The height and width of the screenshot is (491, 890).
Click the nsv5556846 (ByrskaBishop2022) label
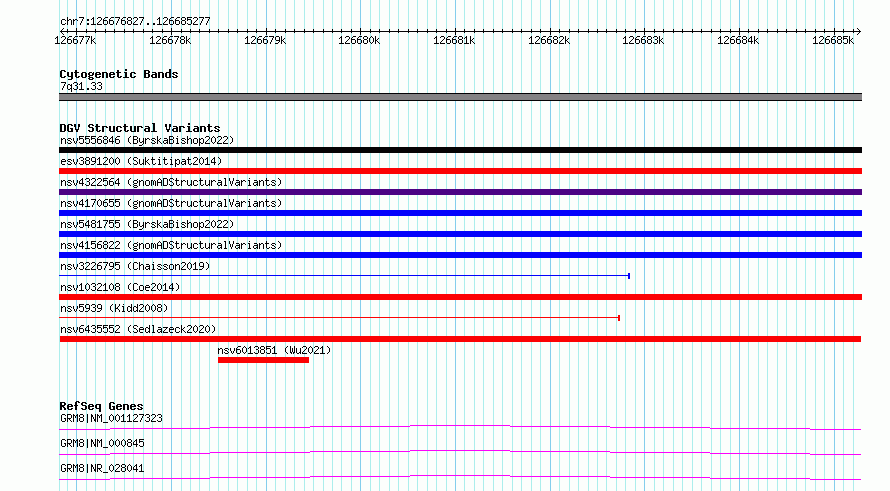pyautogui.click(x=147, y=140)
